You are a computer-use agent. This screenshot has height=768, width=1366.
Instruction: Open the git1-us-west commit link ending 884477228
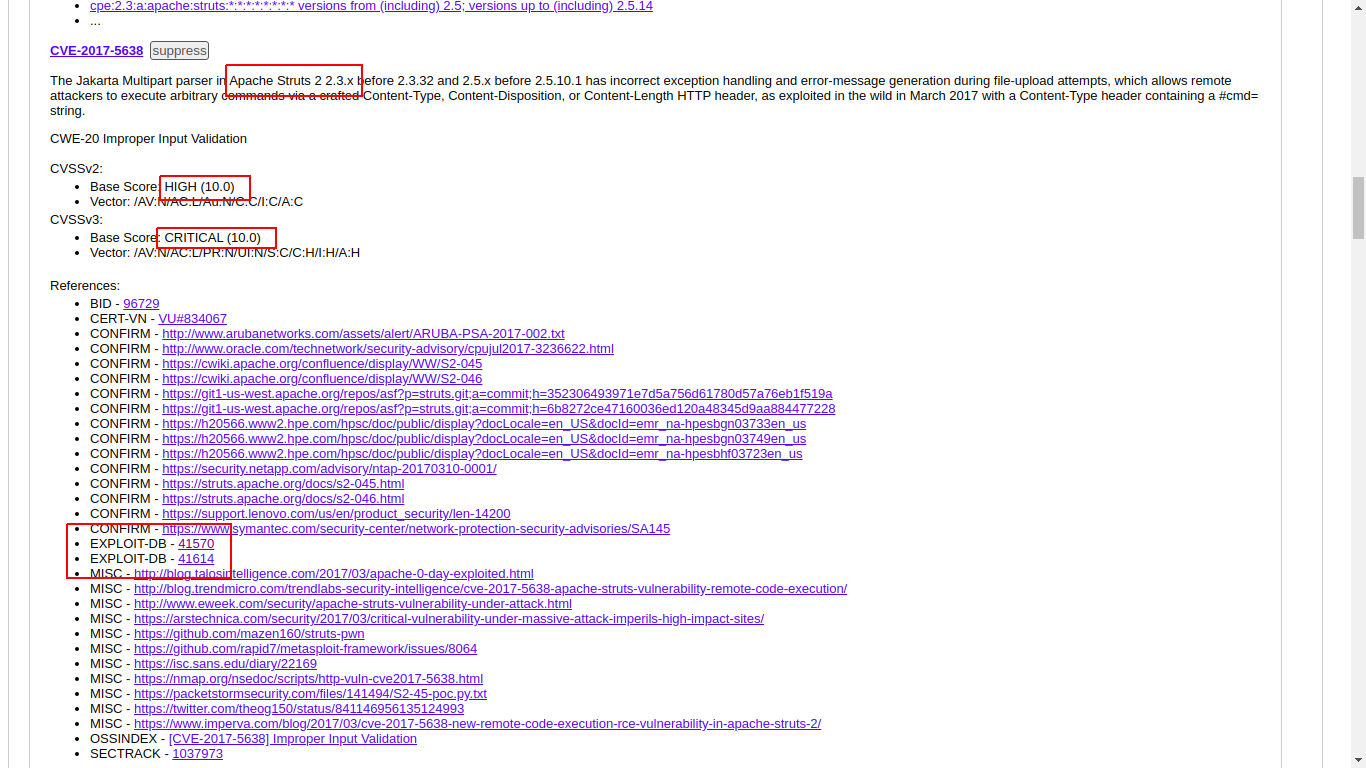pyautogui.click(x=499, y=409)
